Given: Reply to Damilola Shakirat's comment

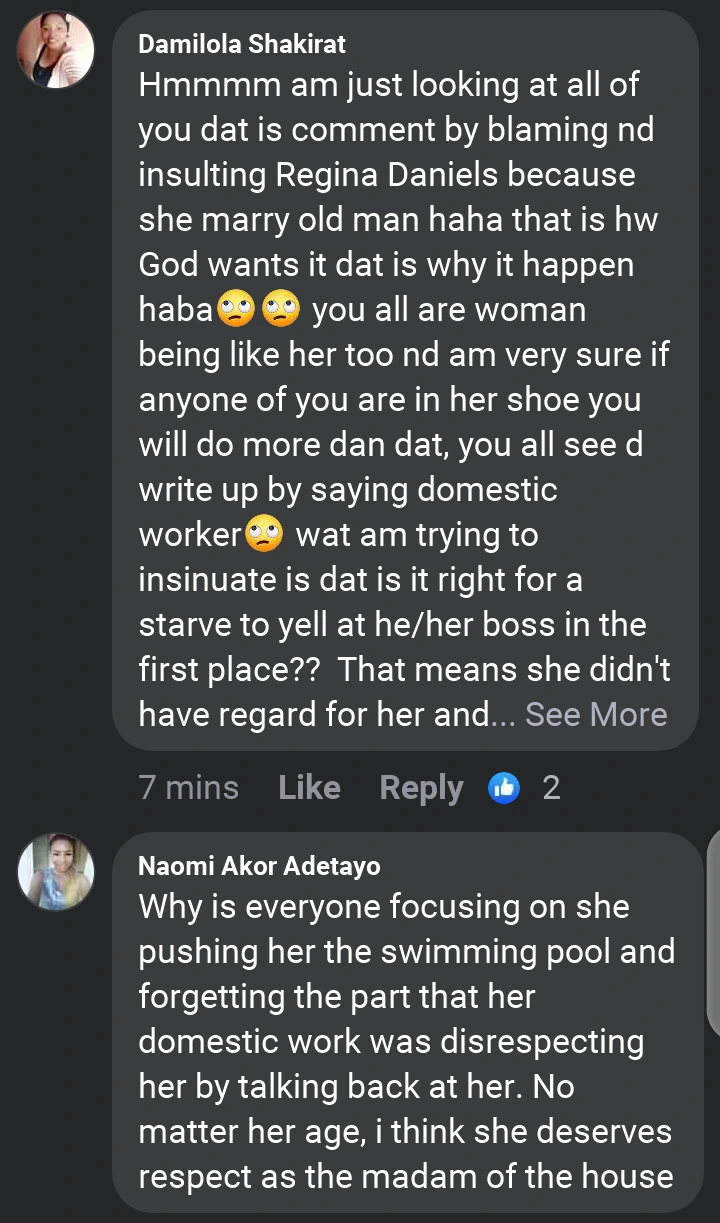Looking at the screenshot, I should pos(421,788).
